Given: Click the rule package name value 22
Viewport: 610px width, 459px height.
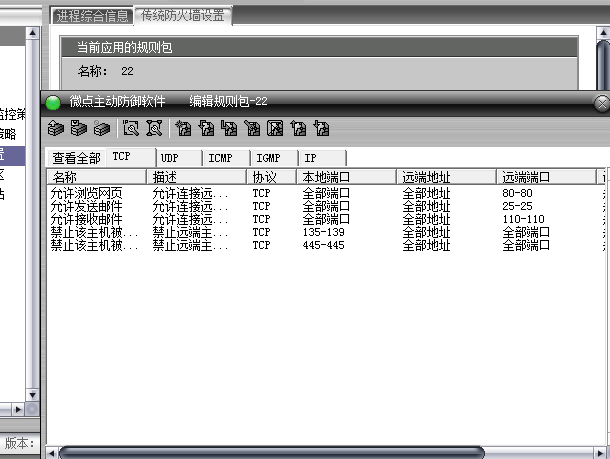Looking at the screenshot, I should tap(127, 71).
